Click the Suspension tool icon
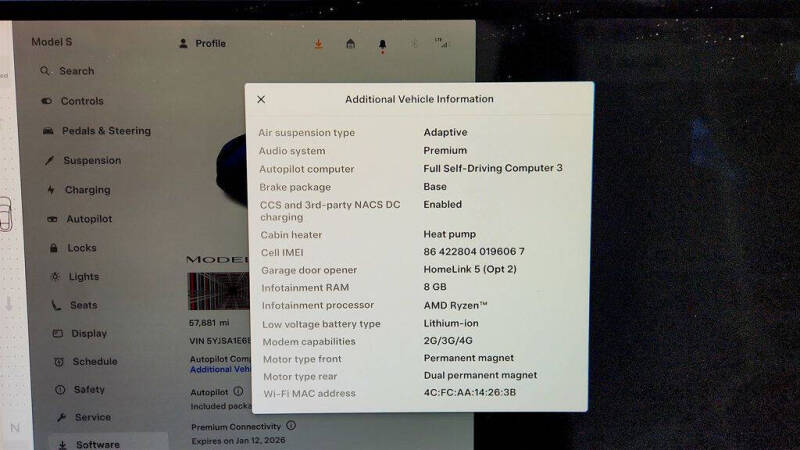 coord(49,161)
